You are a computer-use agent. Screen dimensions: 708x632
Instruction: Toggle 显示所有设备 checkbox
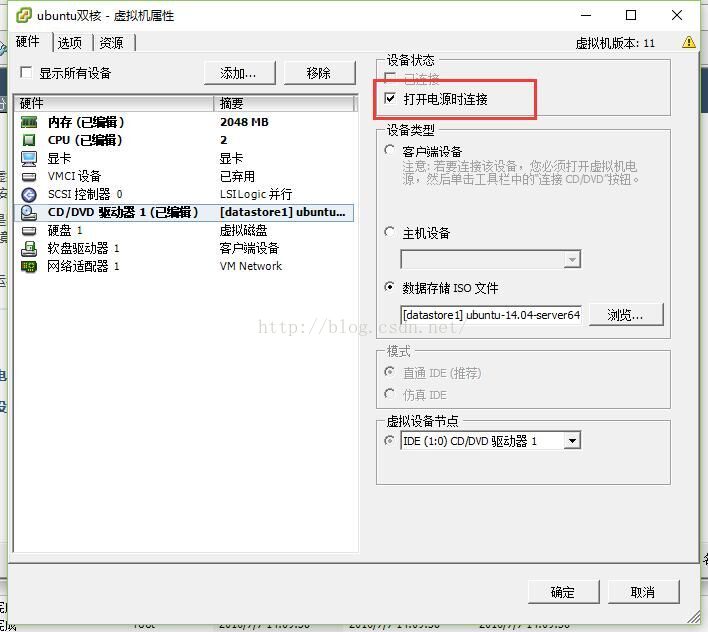[26, 72]
